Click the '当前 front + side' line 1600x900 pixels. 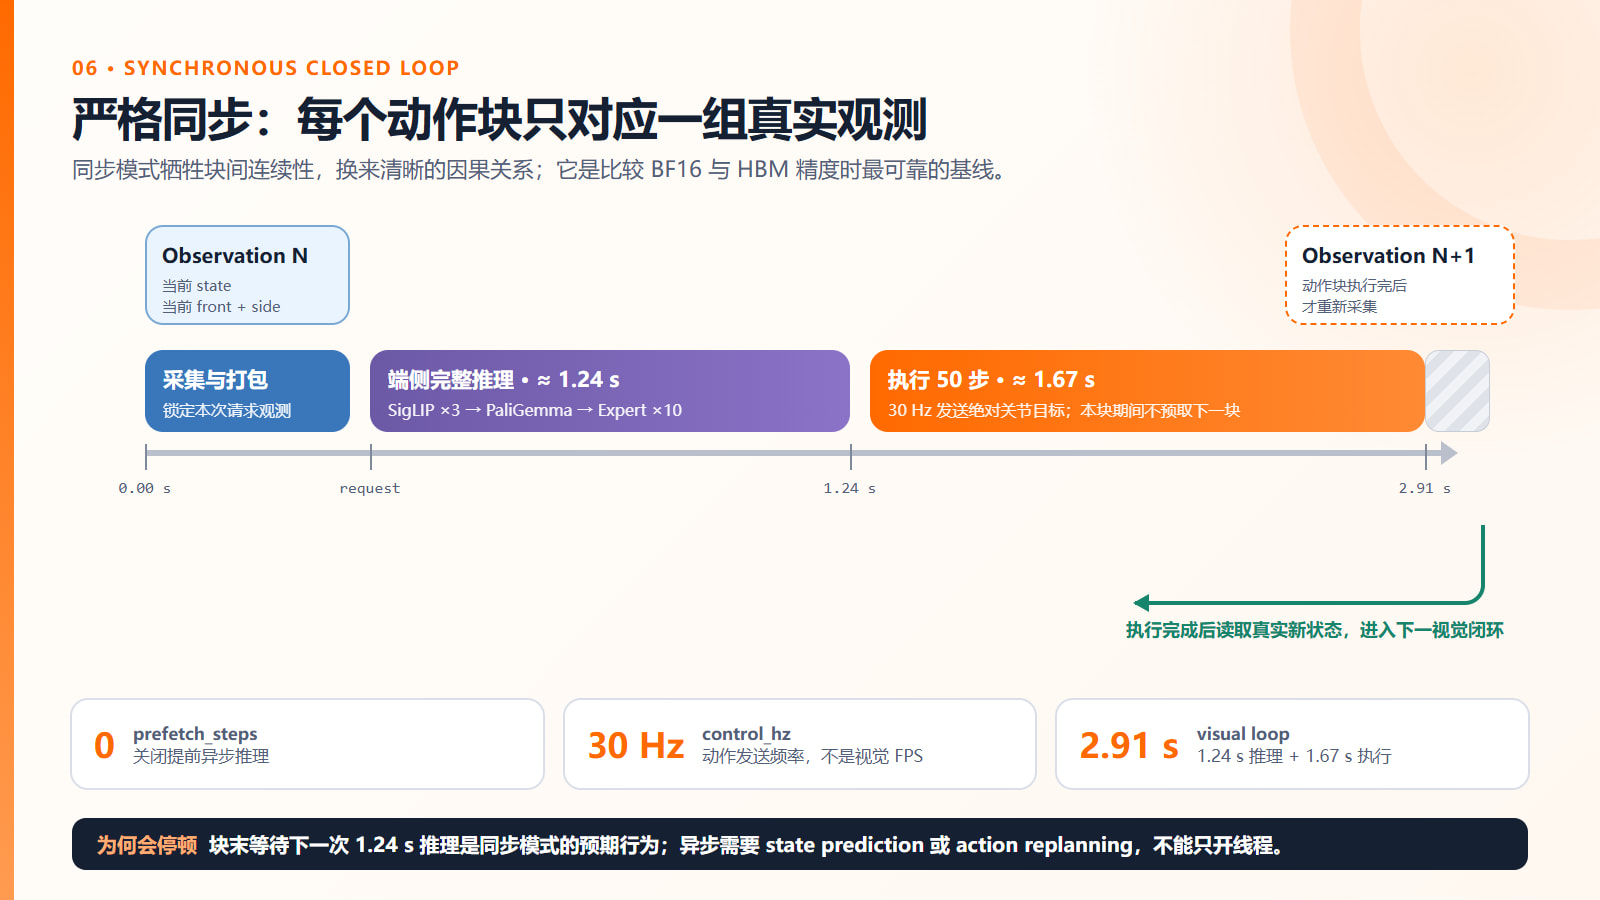click(x=221, y=307)
